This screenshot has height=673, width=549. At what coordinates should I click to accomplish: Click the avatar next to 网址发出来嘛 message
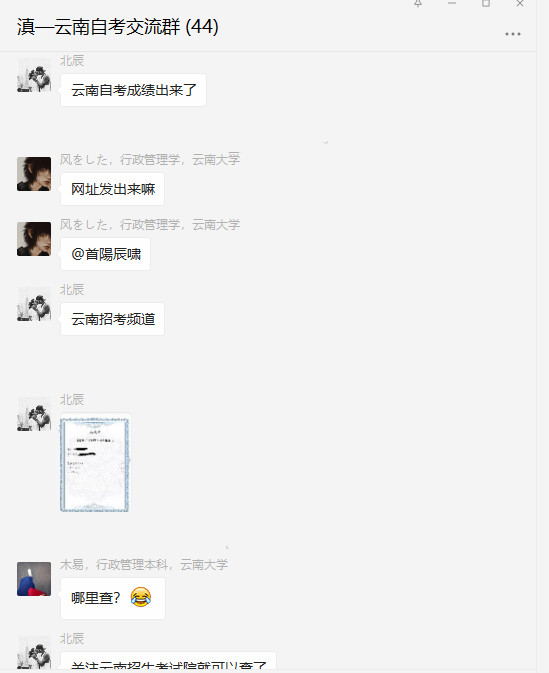(34, 174)
